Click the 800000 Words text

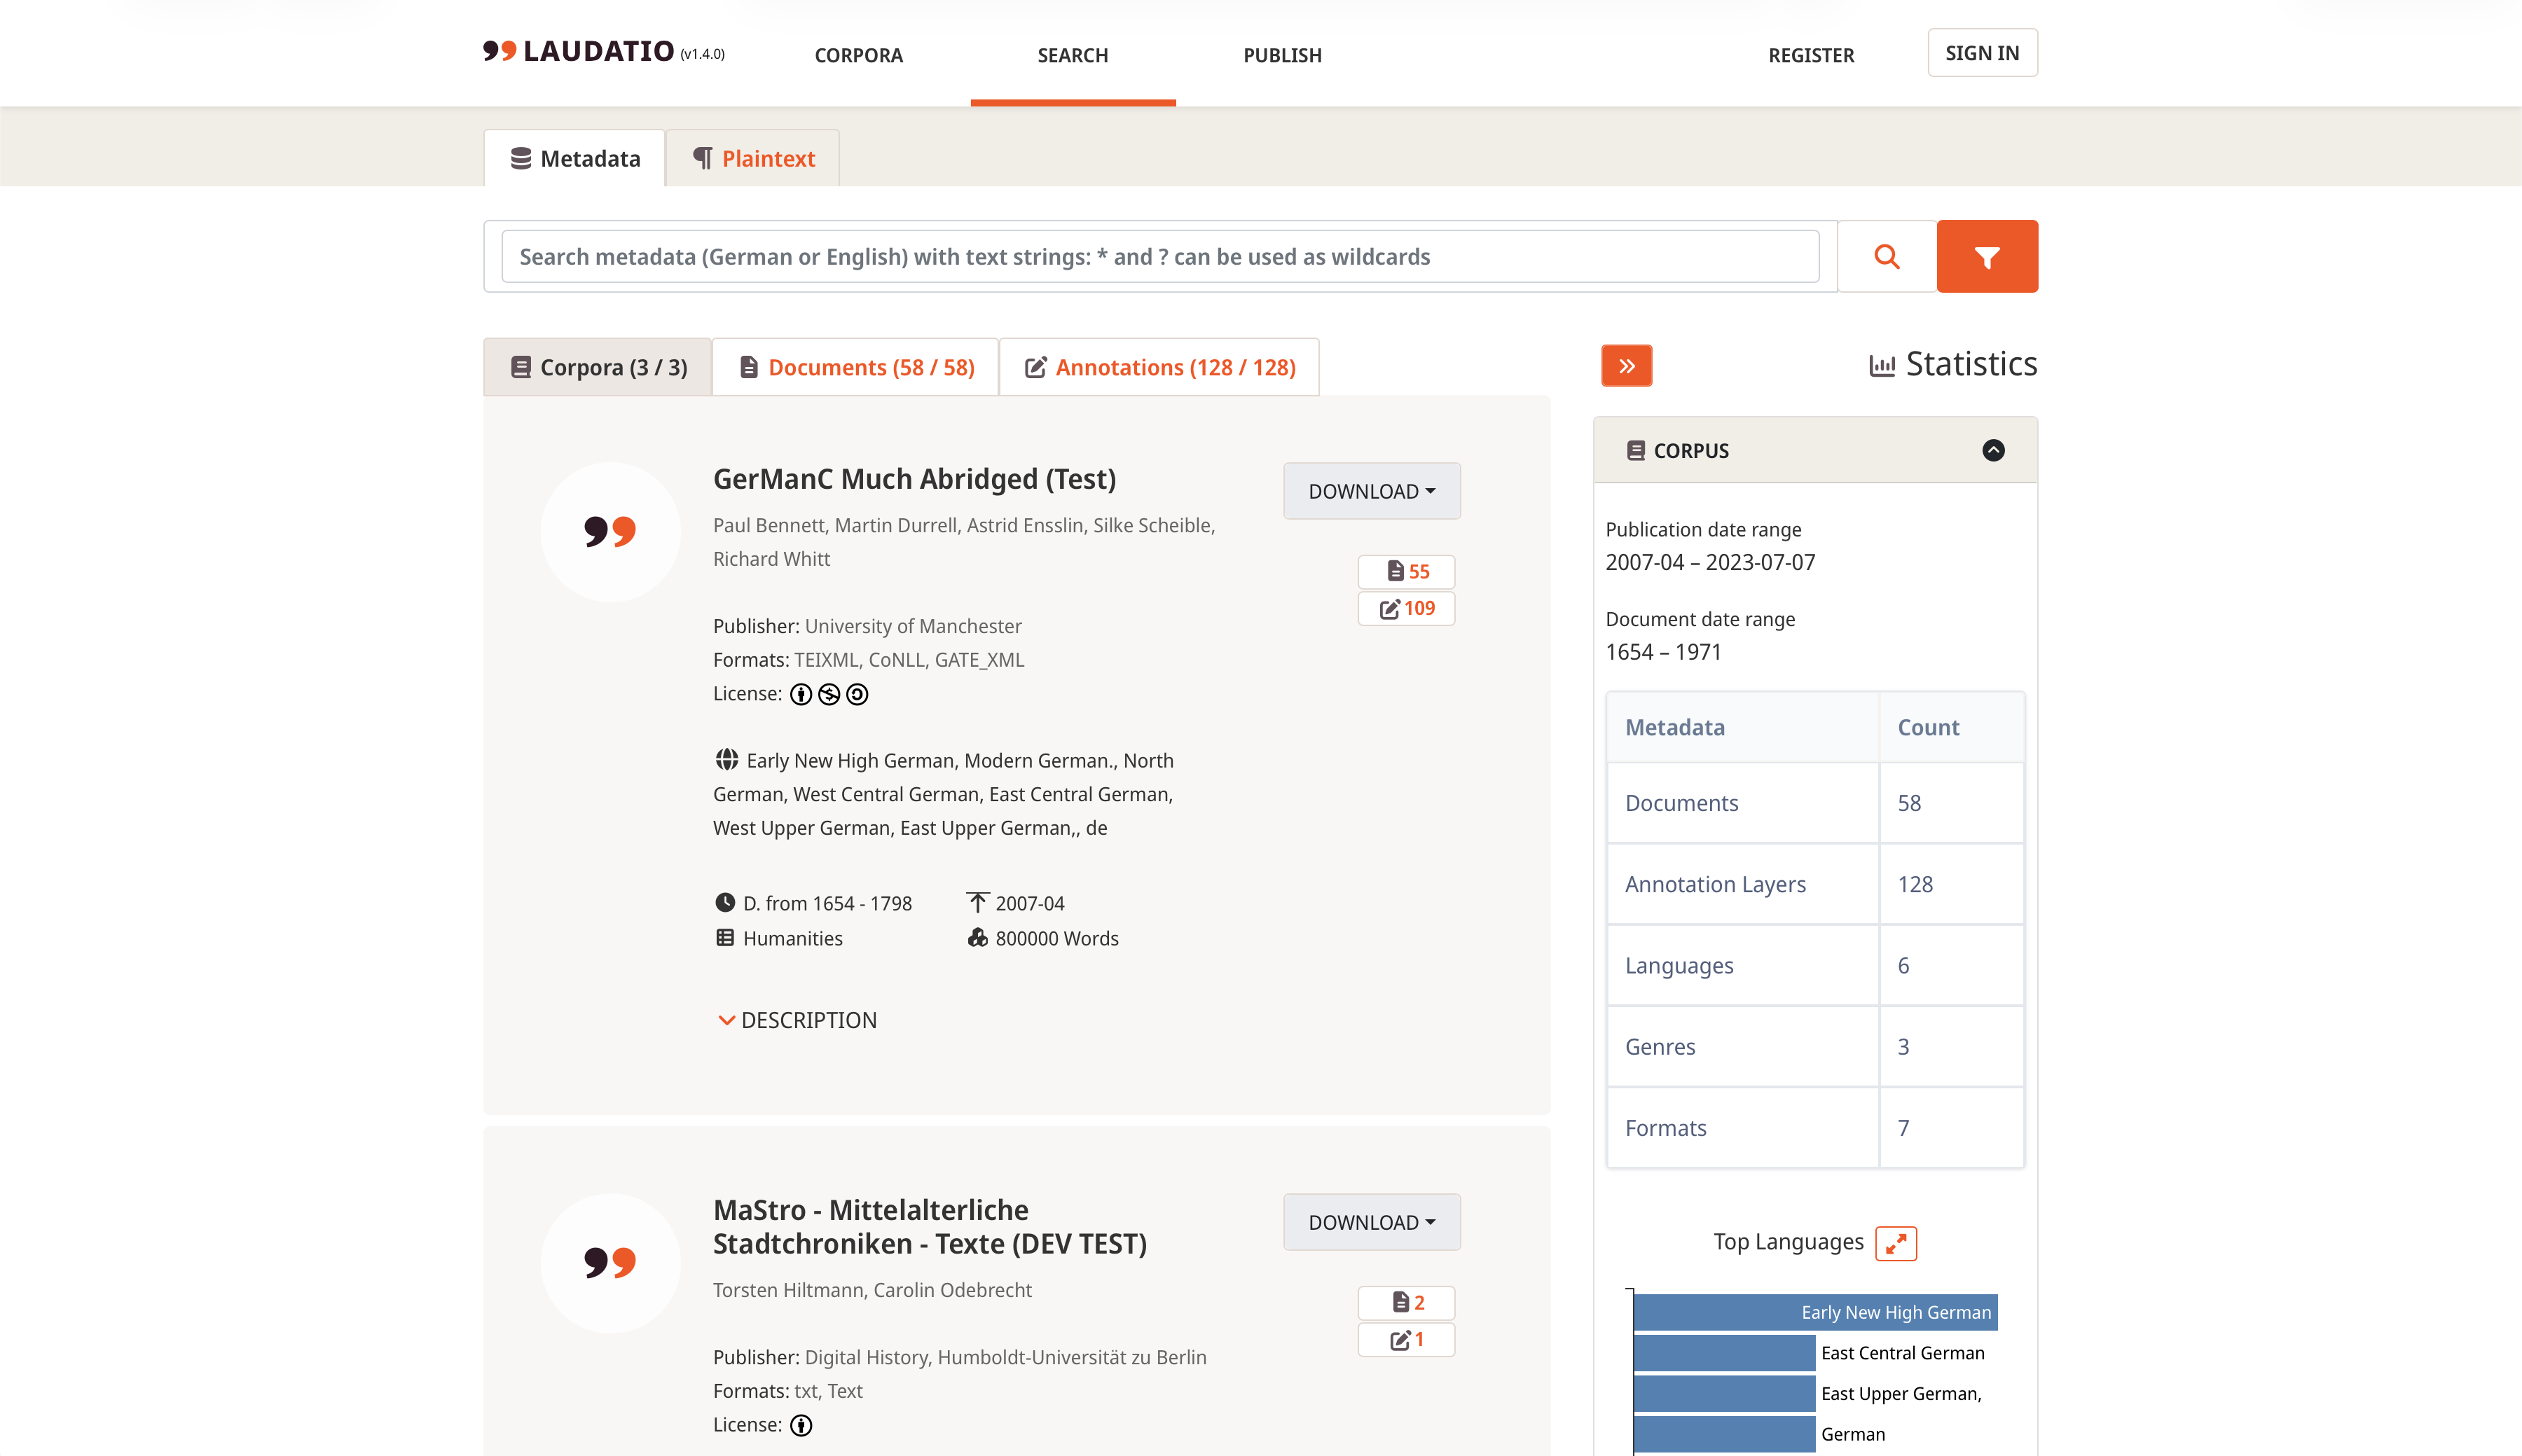(1057, 938)
